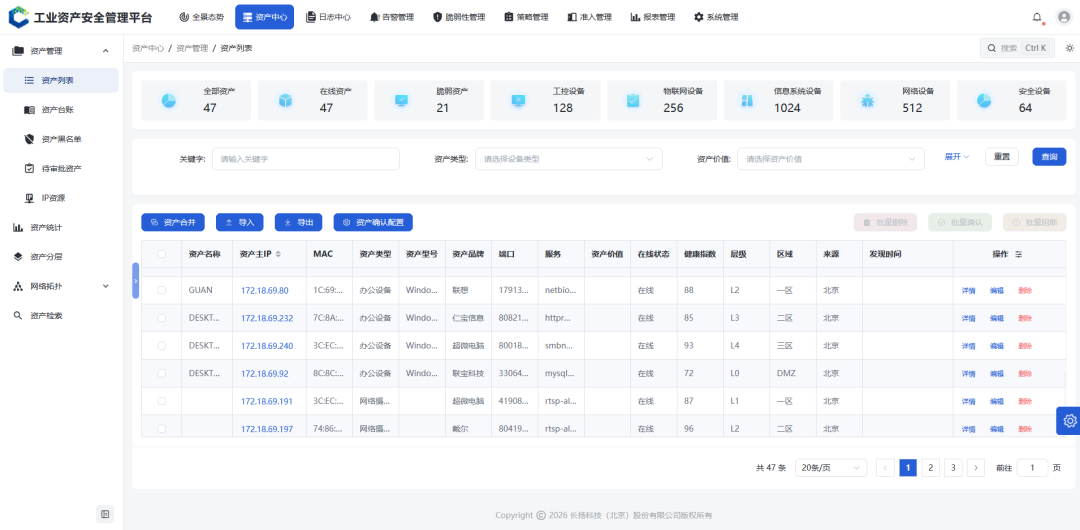Check the row for 172.18.69.240
Screen dimensions: 1080x530
(x=162, y=345)
